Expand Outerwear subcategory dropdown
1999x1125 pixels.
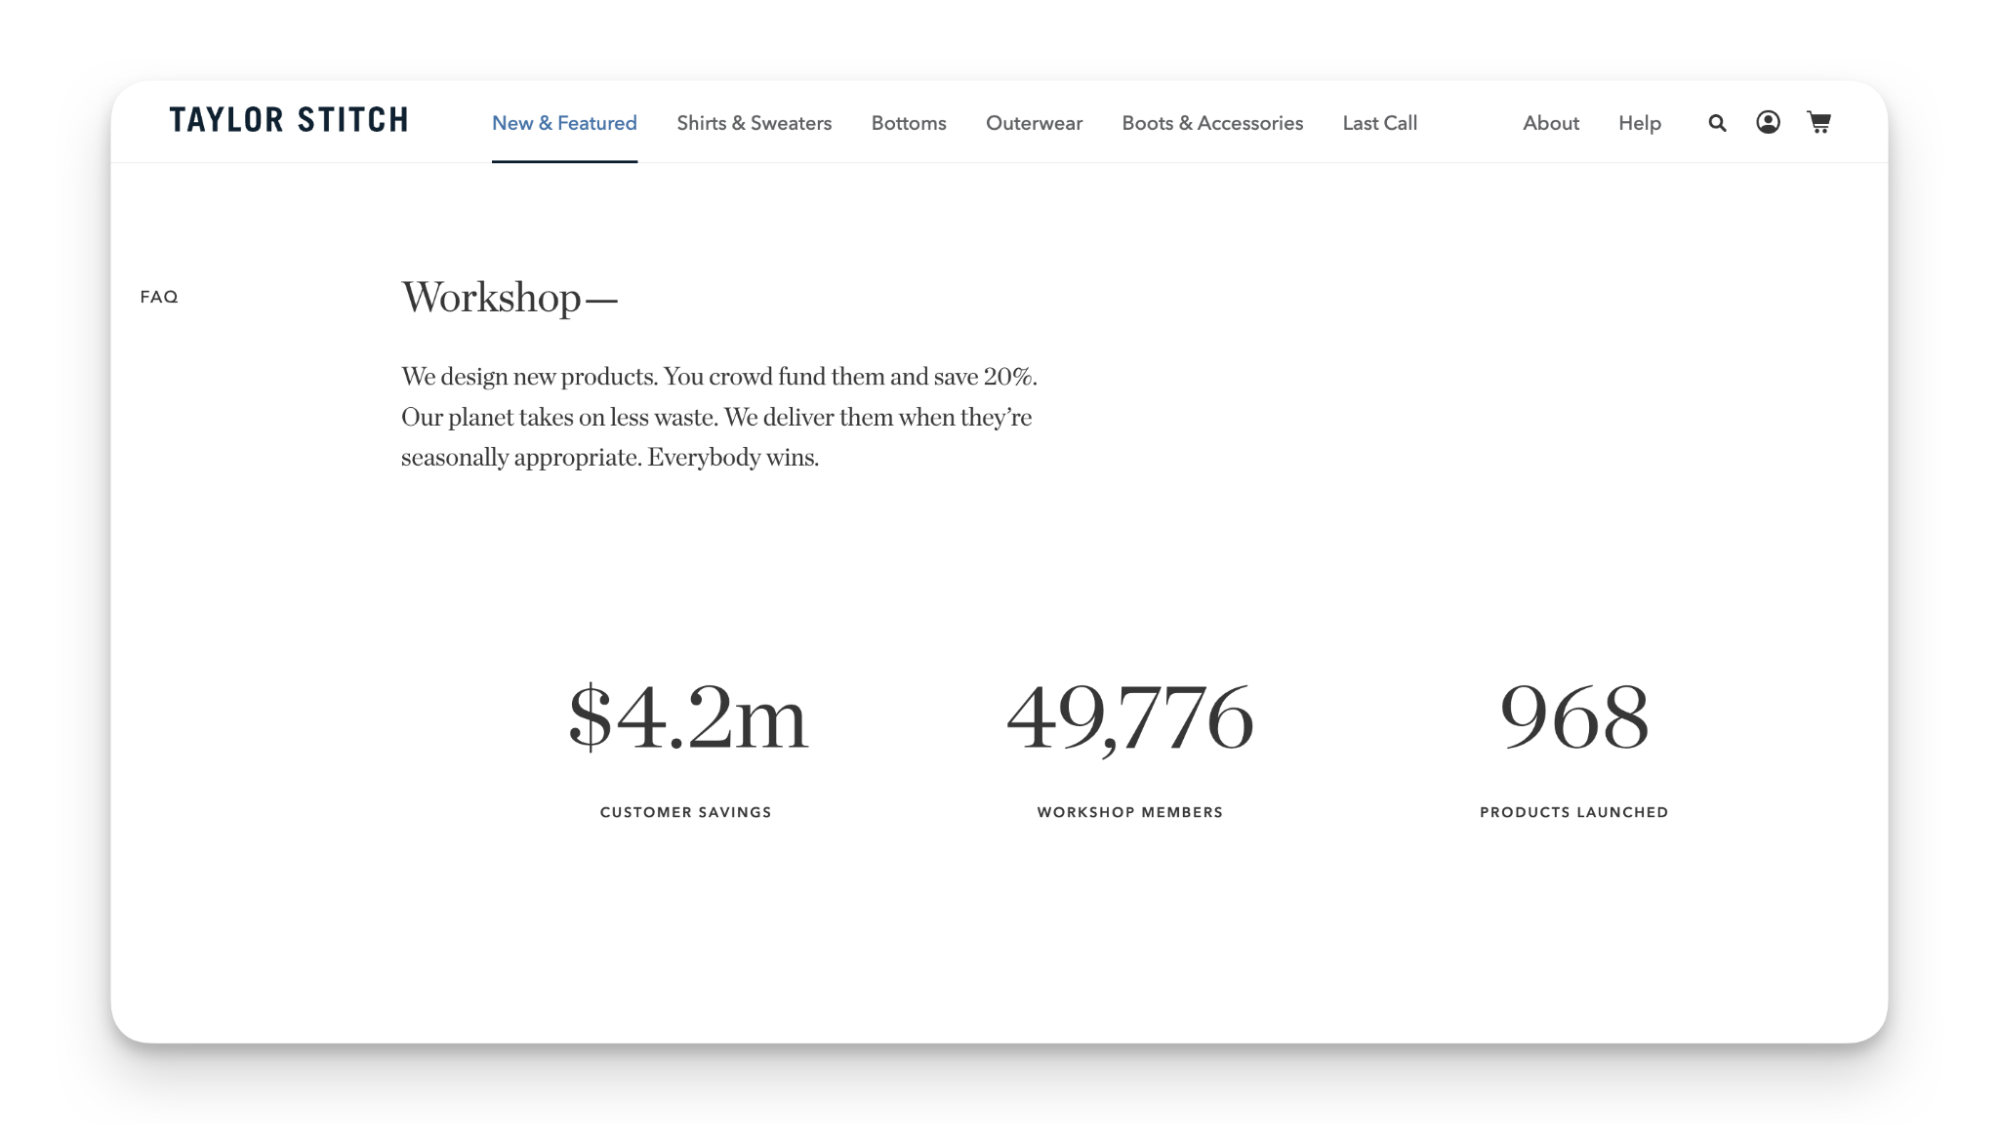point(1034,121)
